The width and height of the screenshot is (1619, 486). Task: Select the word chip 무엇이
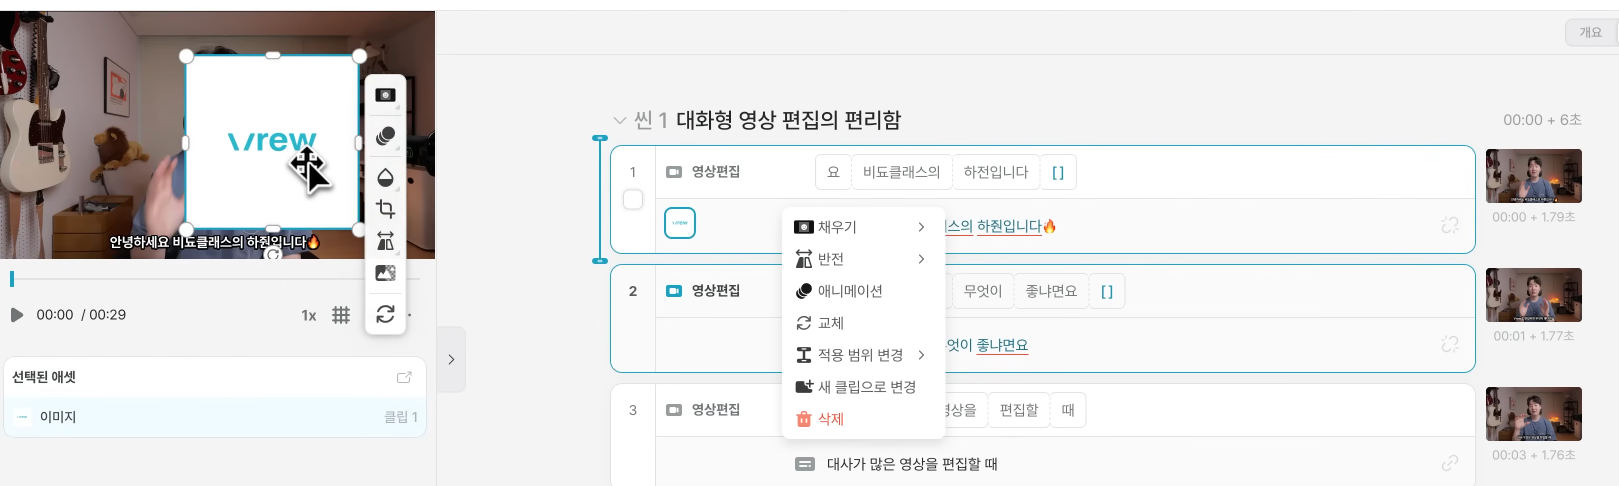(x=982, y=291)
